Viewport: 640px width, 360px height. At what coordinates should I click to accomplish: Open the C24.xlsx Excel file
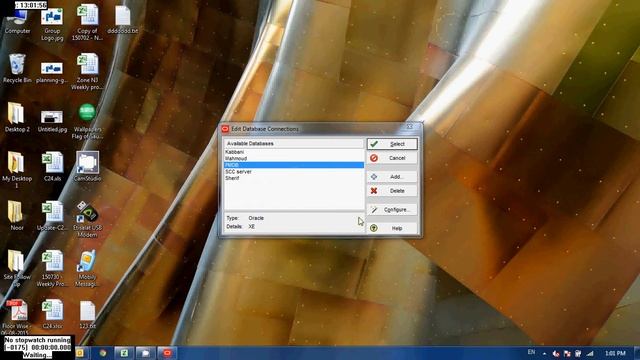[x=52, y=314]
